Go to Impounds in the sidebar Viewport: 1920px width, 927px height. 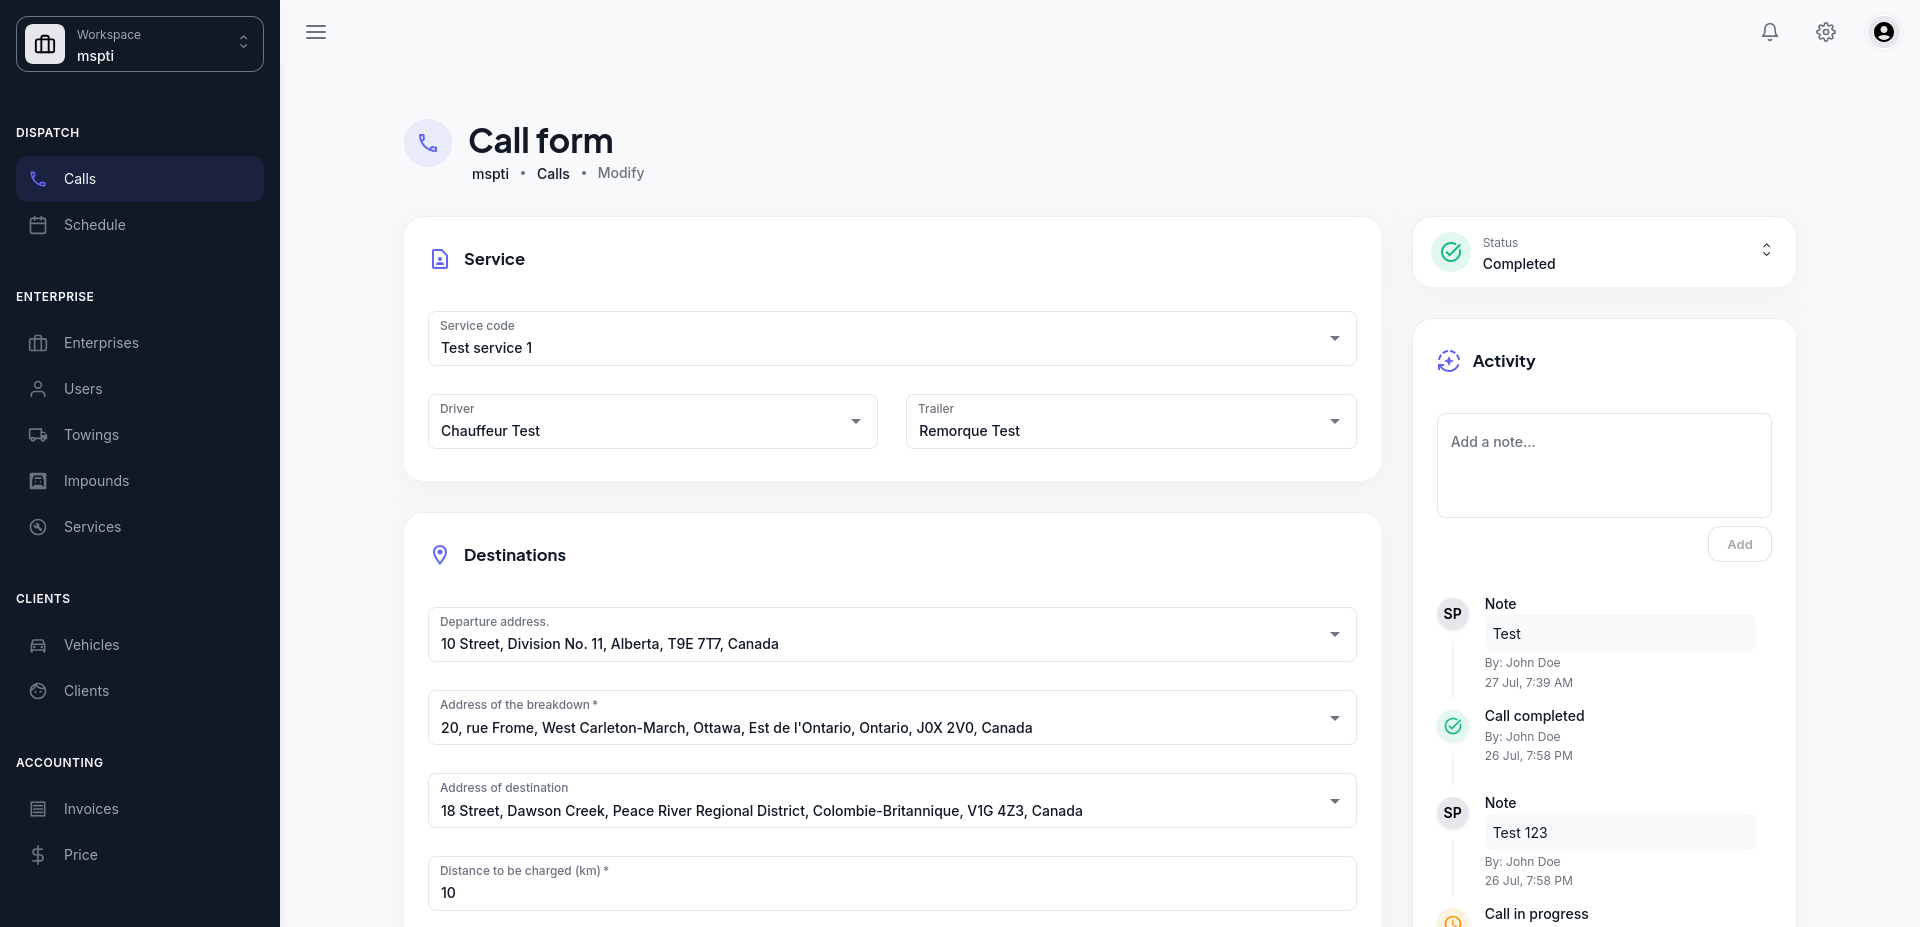click(x=96, y=481)
